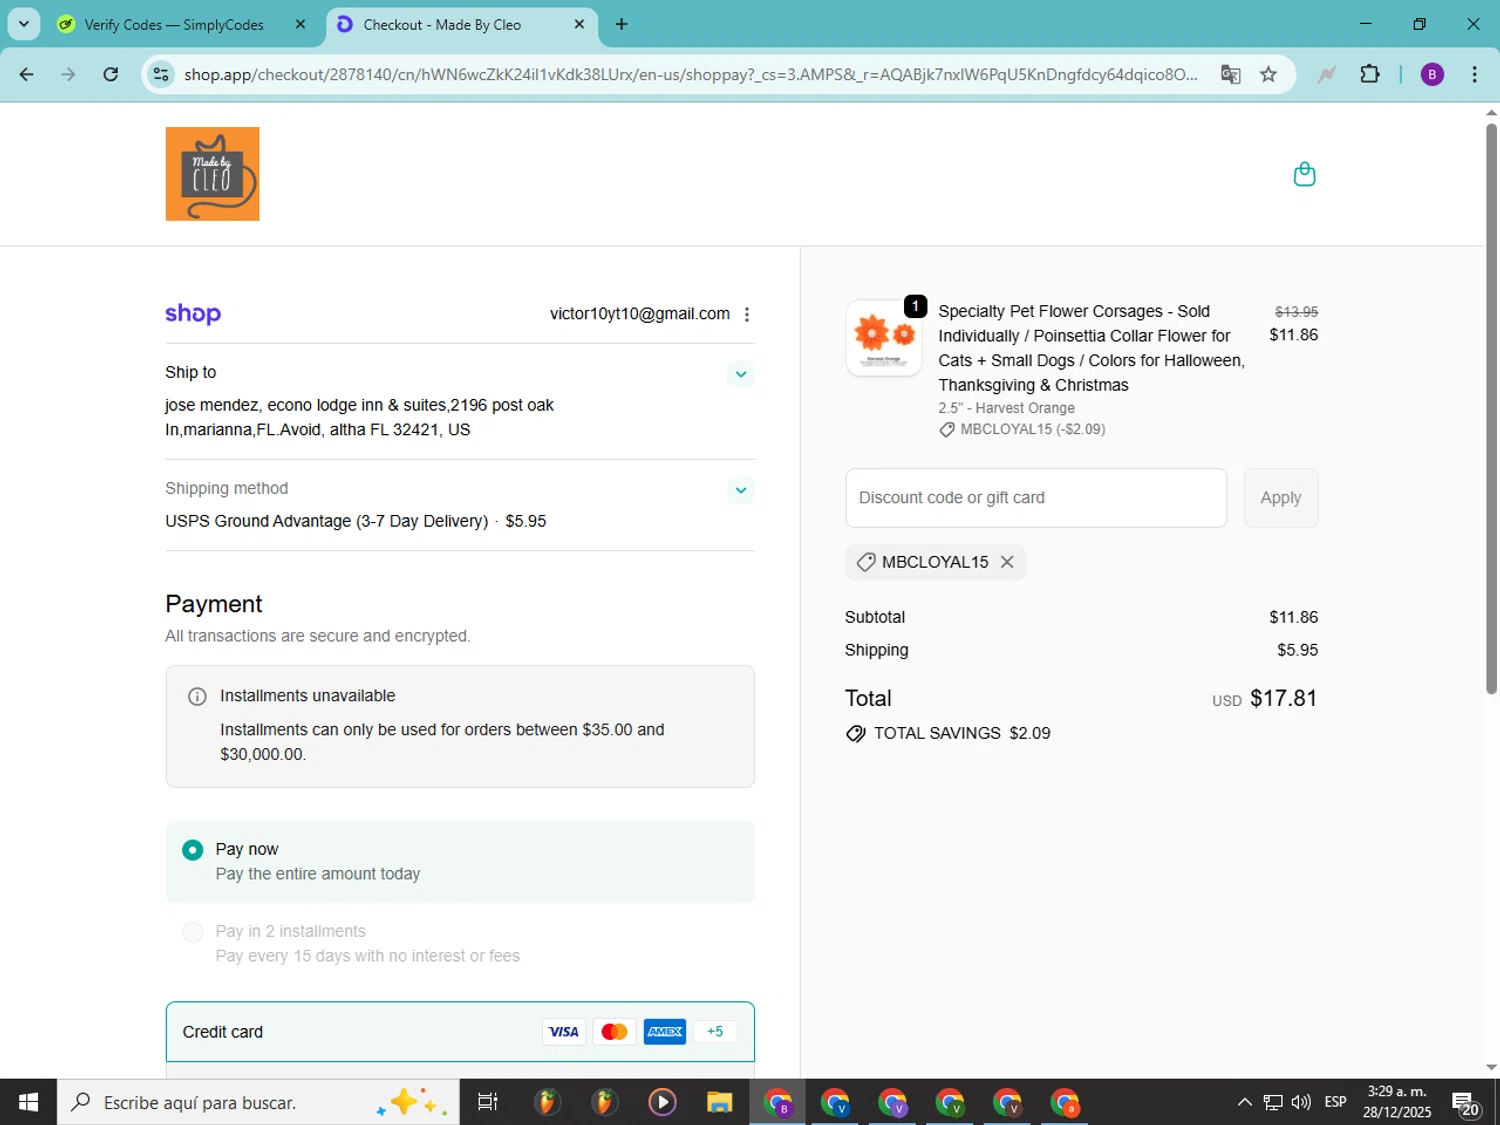Click the Shop Pay logo
The image size is (1500, 1125).
[x=193, y=314]
